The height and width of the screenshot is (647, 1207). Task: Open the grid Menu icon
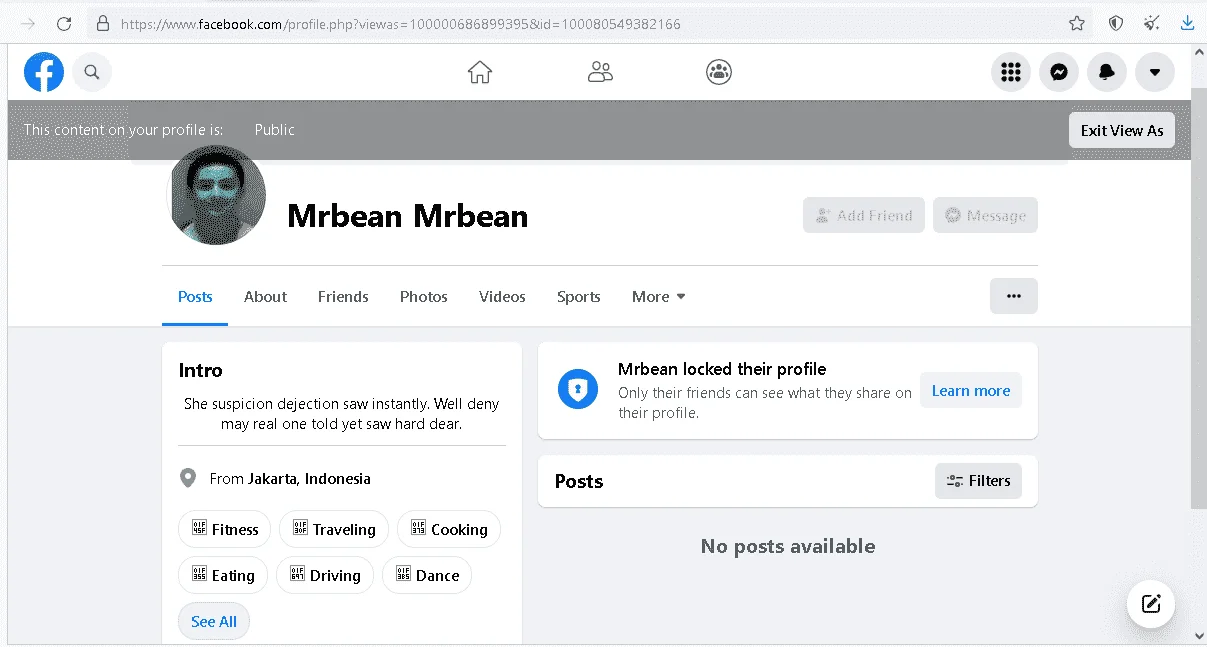(1011, 72)
